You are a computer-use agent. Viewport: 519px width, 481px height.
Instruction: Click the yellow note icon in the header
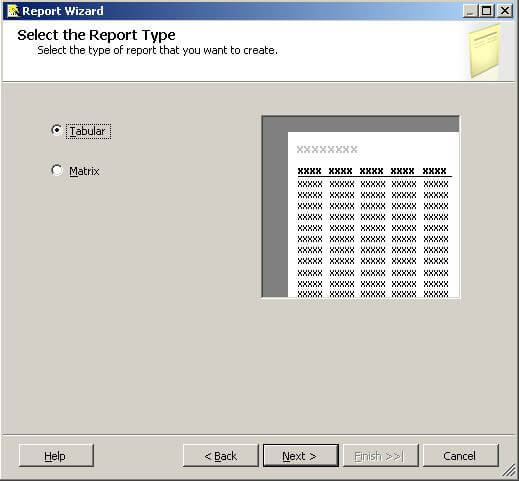point(485,52)
